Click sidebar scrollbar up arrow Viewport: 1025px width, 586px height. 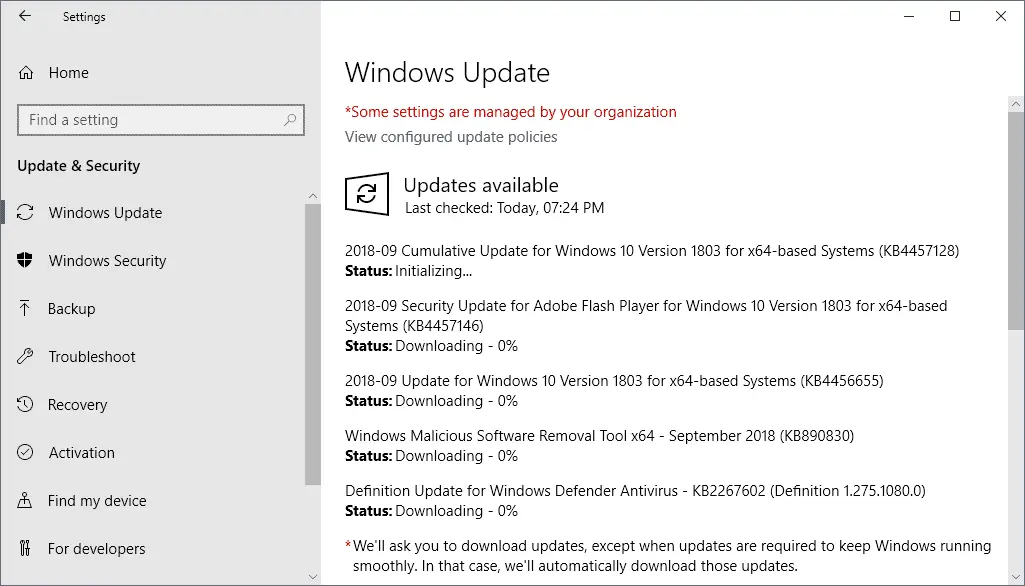[x=312, y=196]
